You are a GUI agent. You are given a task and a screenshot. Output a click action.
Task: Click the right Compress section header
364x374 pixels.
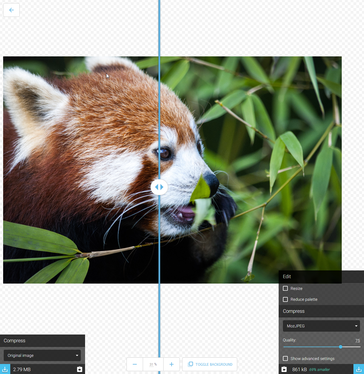coord(321,311)
